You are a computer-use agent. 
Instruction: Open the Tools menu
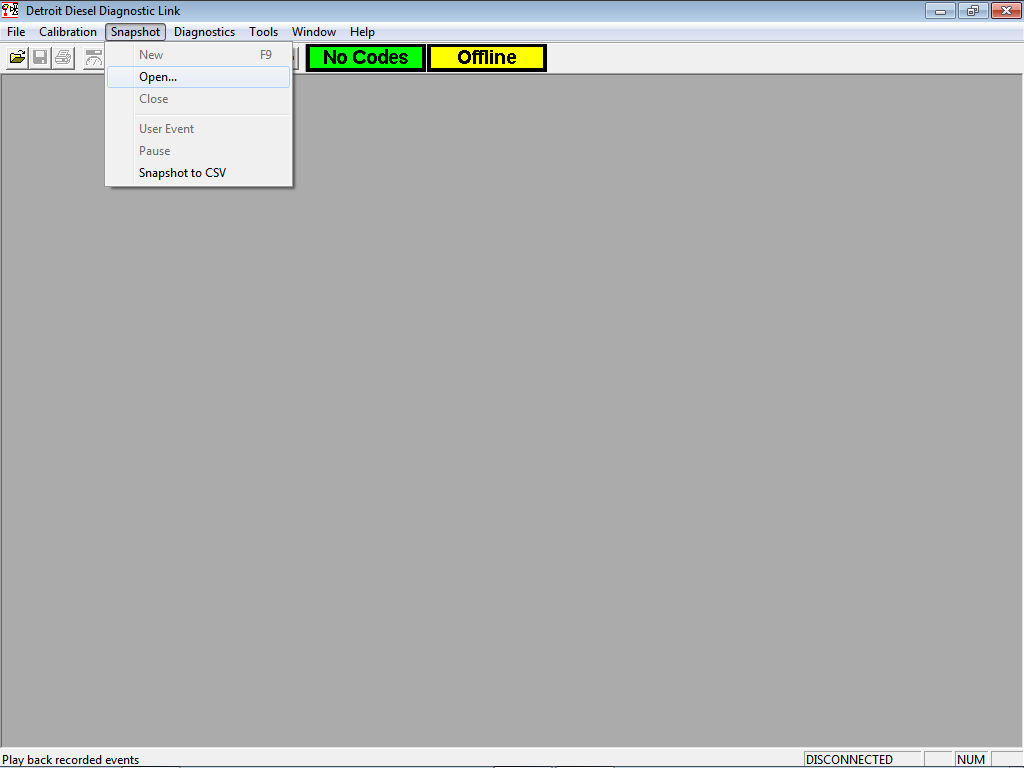[x=263, y=31]
